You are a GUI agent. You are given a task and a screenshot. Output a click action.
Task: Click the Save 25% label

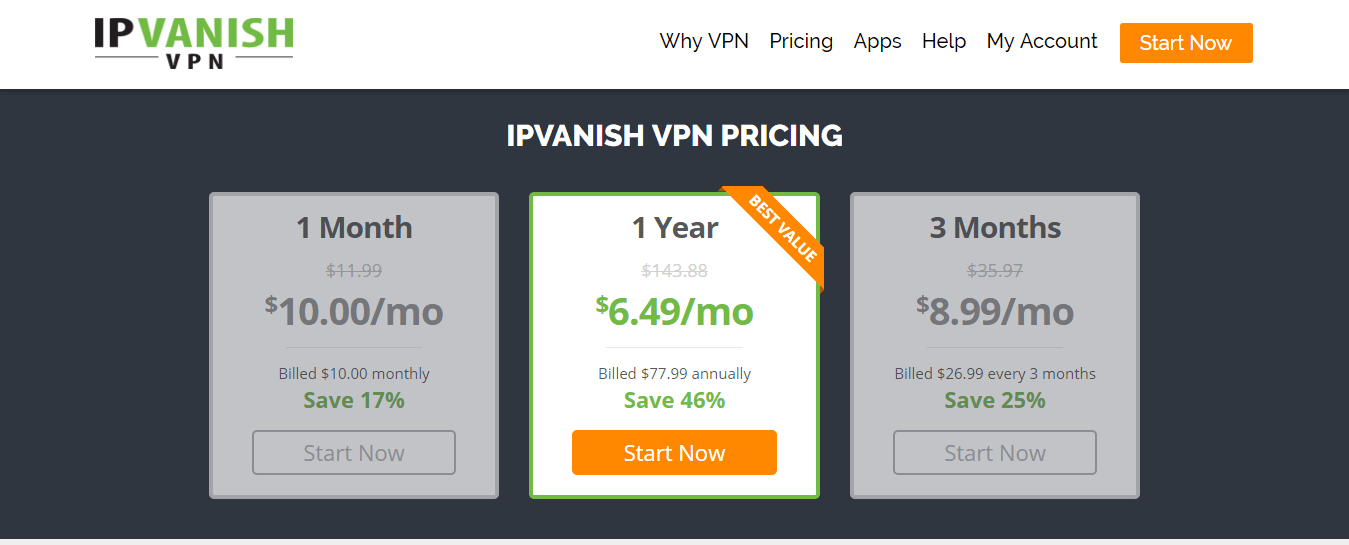coord(995,400)
